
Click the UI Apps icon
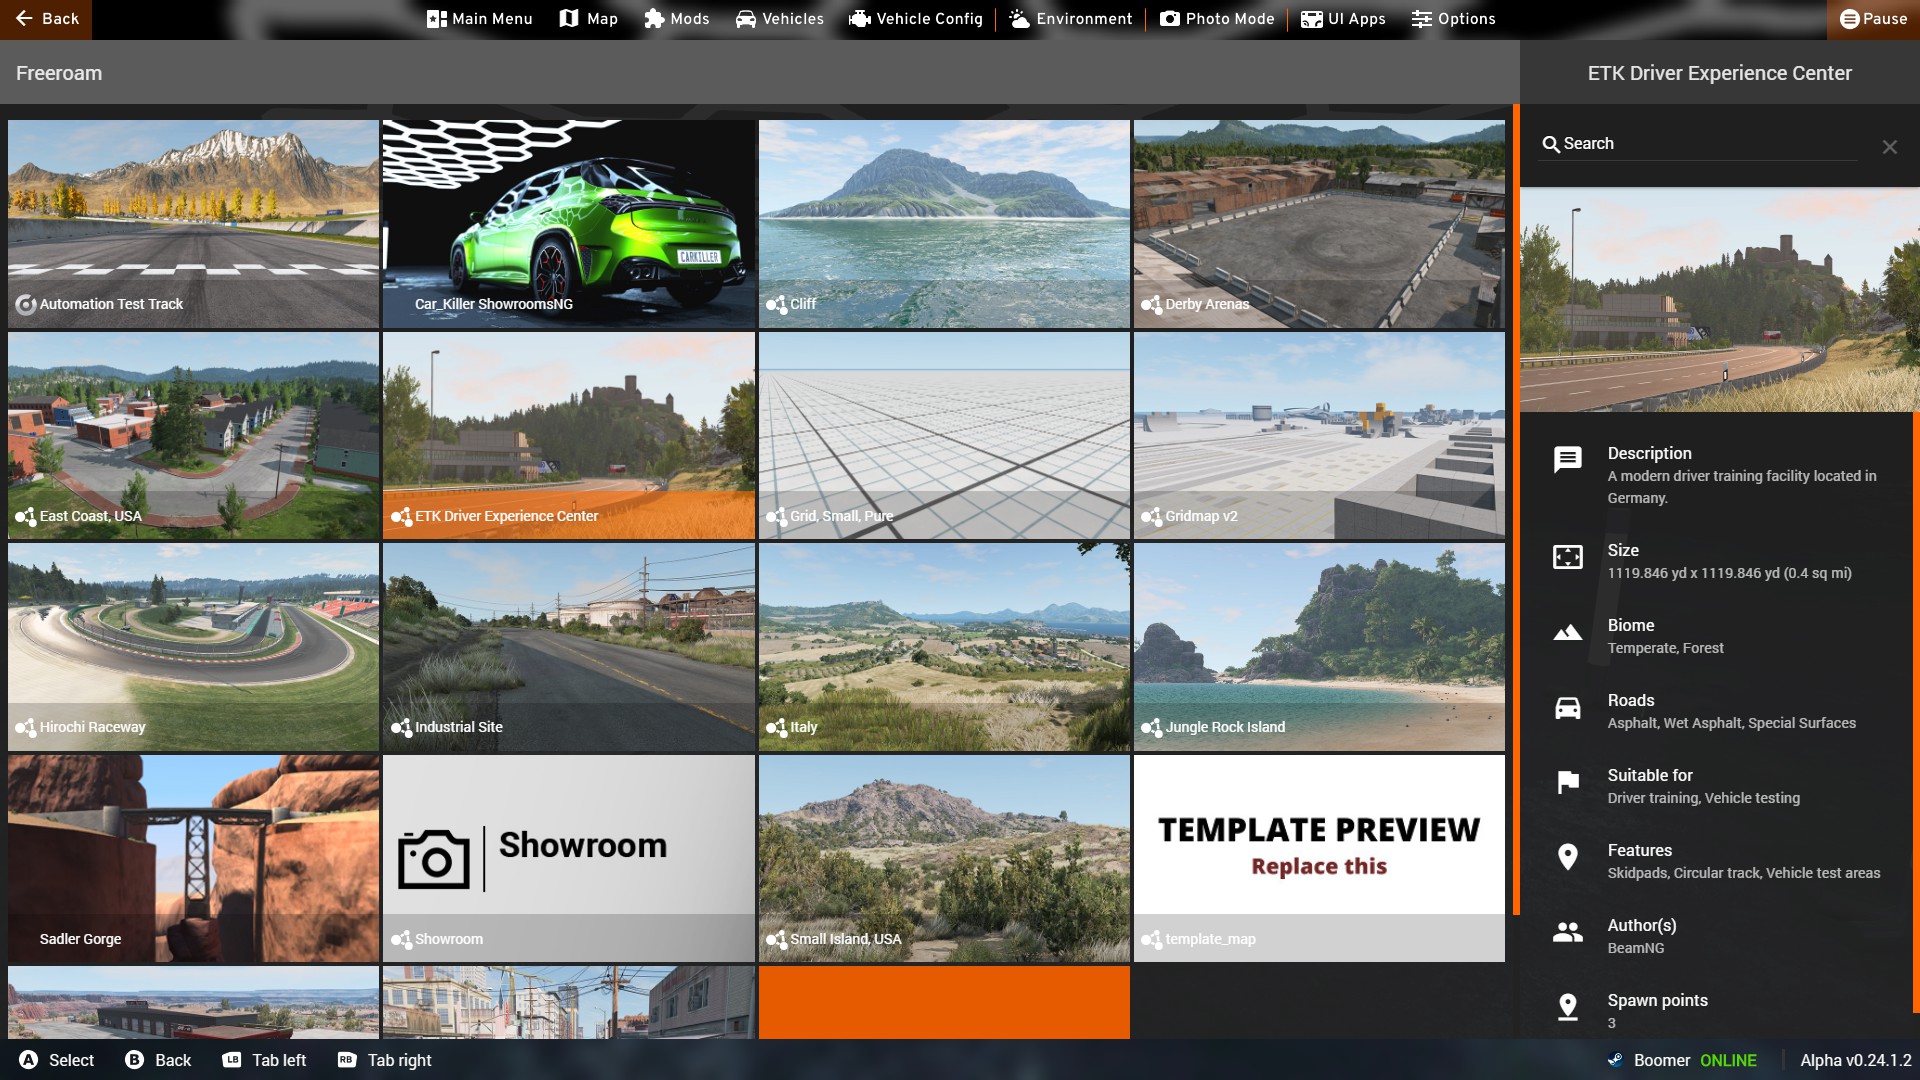(x=1311, y=19)
